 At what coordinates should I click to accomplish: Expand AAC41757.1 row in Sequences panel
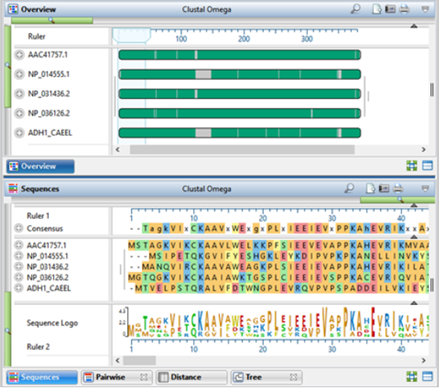pyautogui.click(x=19, y=245)
